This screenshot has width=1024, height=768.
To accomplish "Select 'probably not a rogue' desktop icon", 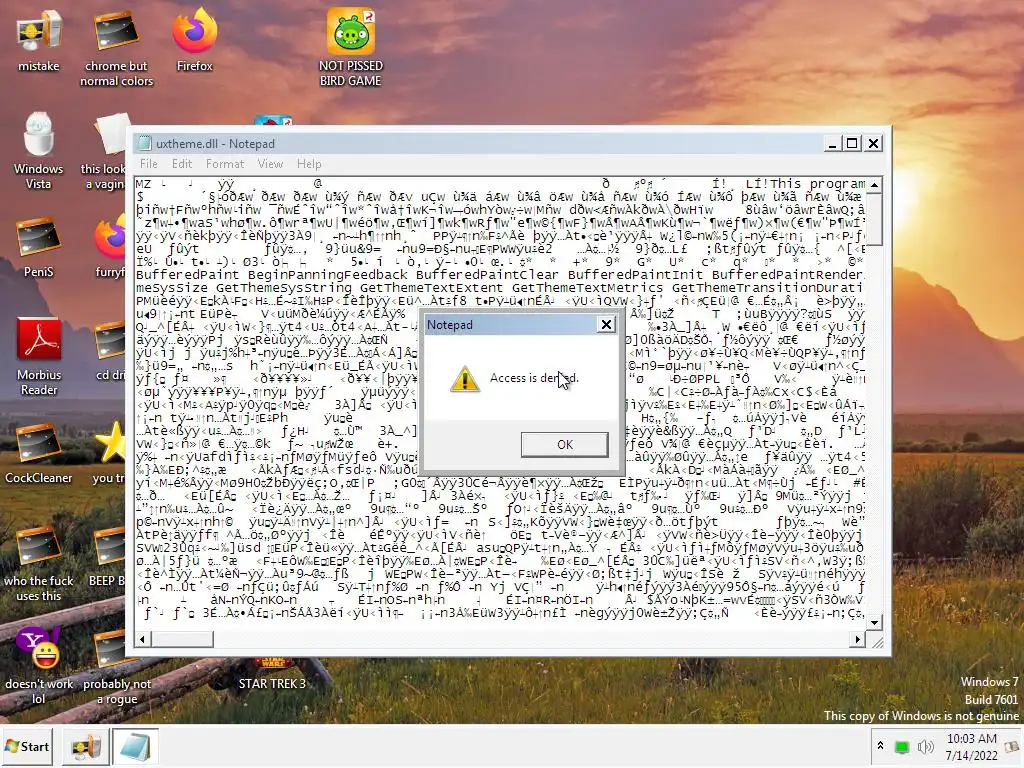I will [x=117, y=666].
